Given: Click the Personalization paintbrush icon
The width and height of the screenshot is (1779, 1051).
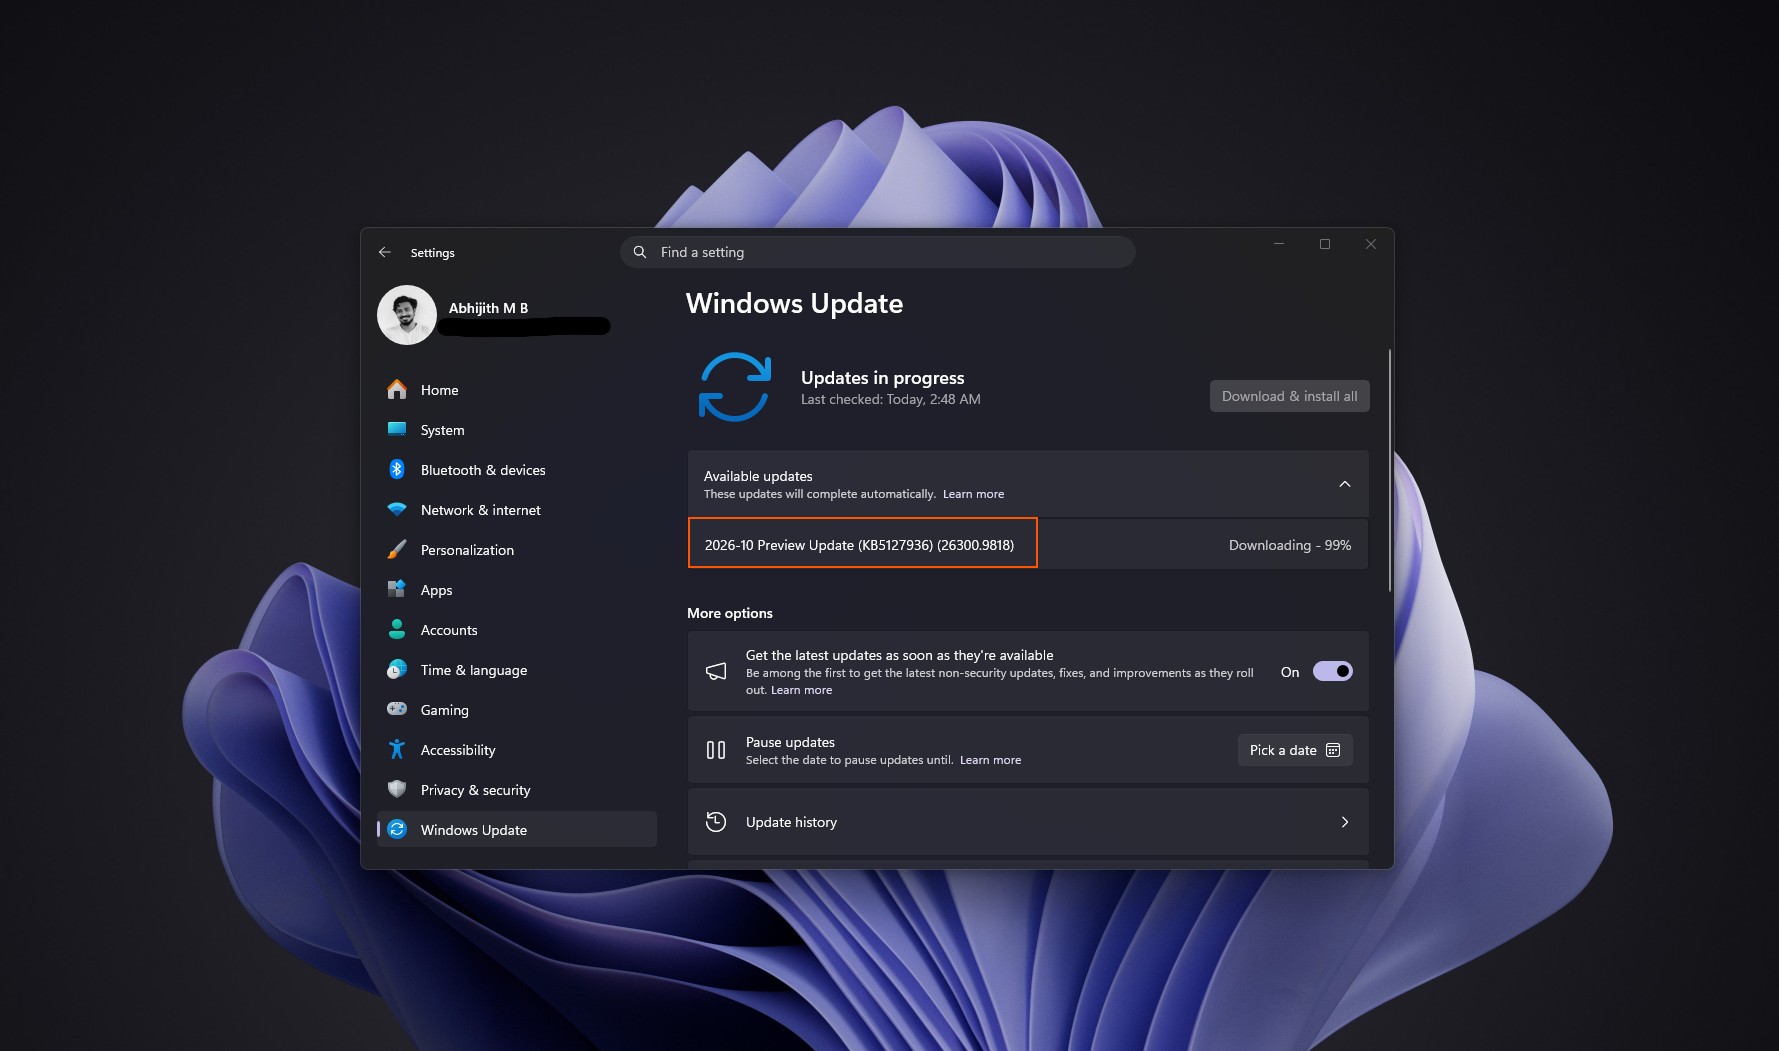Looking at the screenshot, I should pyautogui.click(x=397, y=549).
